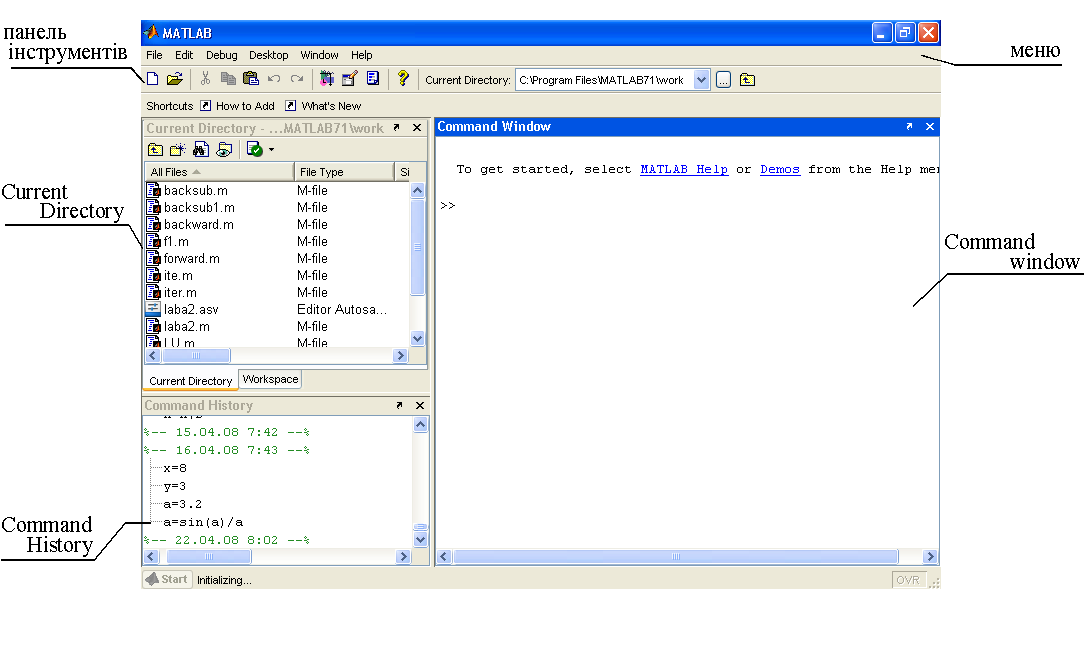The width and height of the screenshot is (1088, 664).
Task: Close the Command Window panel
Action: [x=930, y=126]
